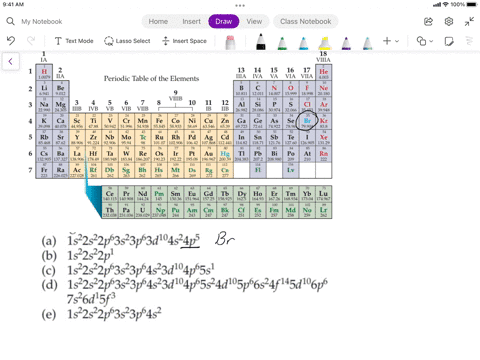
Task: Tap the My Notebook title
Action: click(42, 22)
